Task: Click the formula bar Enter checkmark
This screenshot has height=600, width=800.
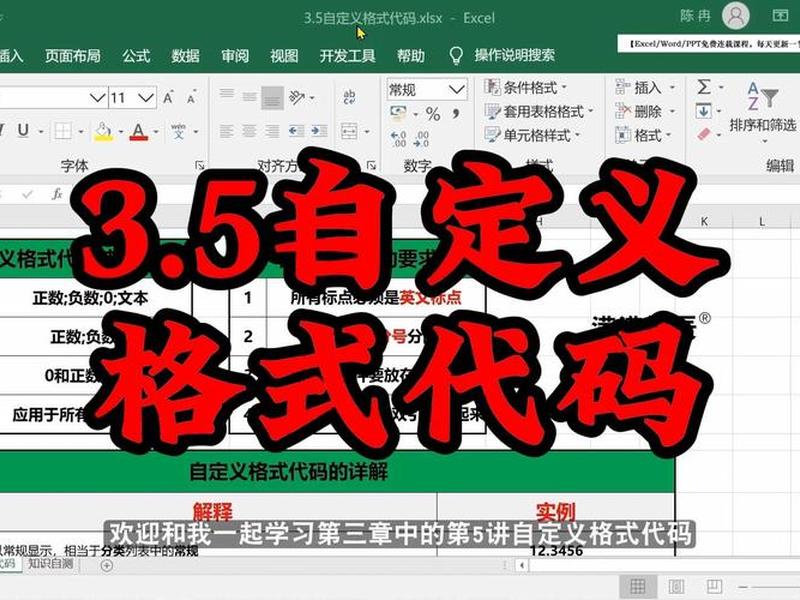Action: 28,194
